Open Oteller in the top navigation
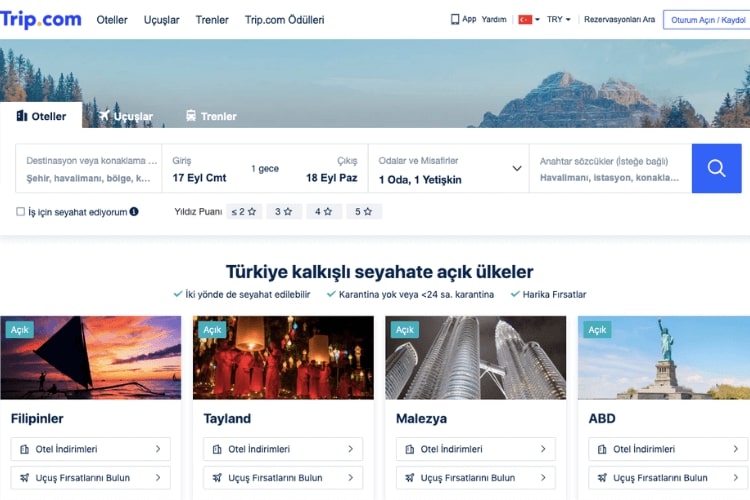Image resolution: width=750 pixels, height=500 pixels. (112, 20)
